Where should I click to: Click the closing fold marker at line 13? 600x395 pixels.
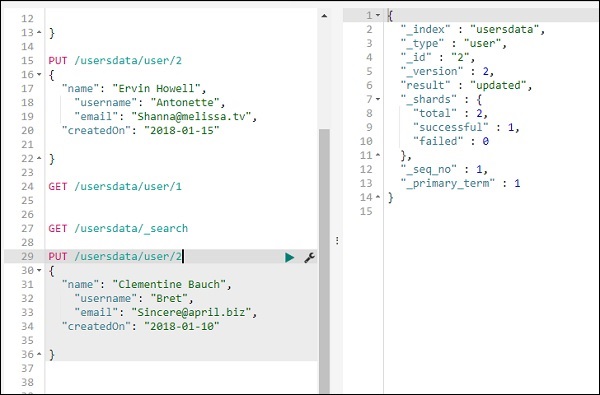(x=39, y=33)
